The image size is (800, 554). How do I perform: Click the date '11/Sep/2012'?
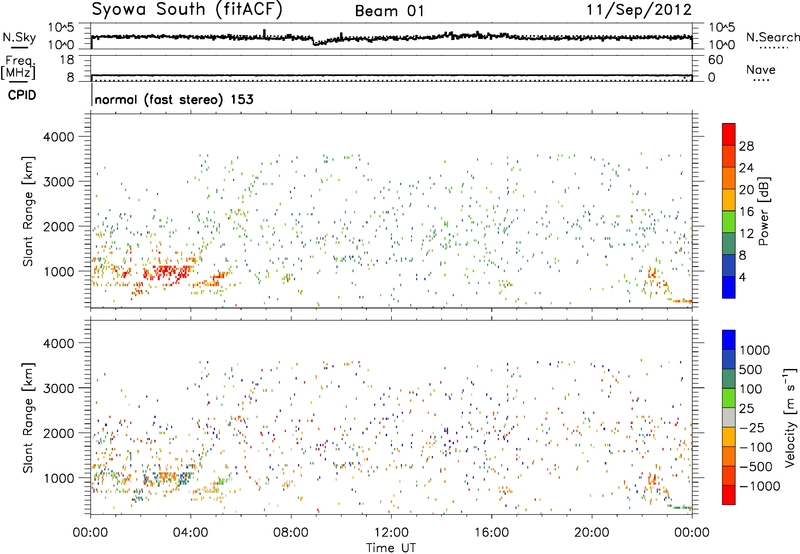tap(639, 10)
